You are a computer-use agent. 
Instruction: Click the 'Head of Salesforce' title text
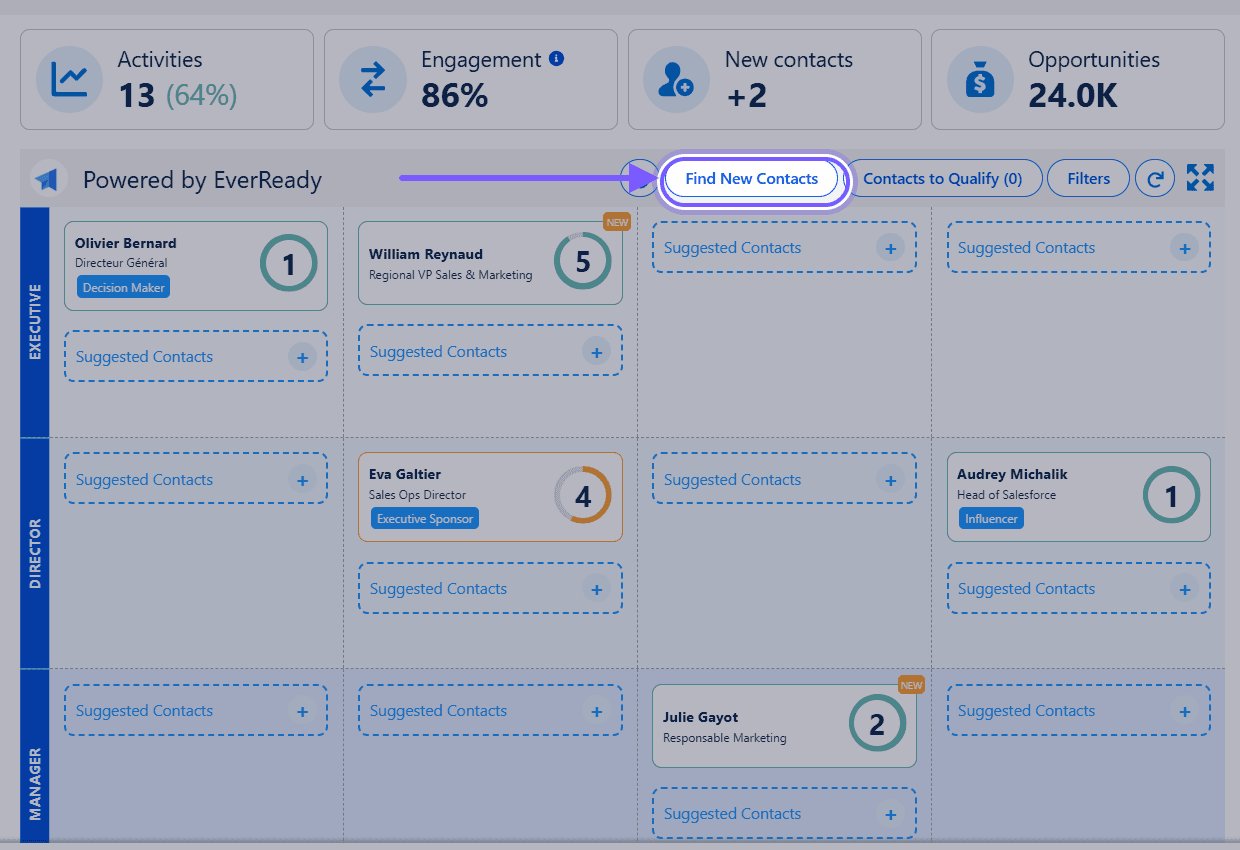(1006, 495)
